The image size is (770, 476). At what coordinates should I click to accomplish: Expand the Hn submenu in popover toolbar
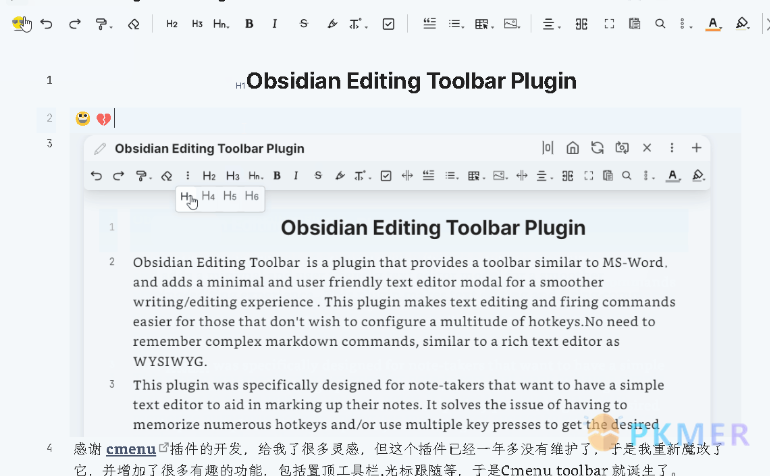tap(256, 176)
